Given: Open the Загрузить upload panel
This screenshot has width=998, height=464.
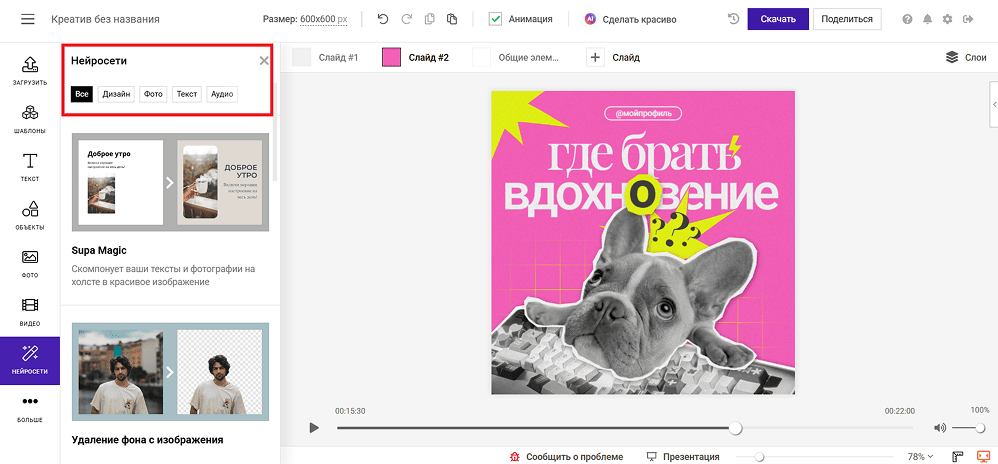Looking at the screenshot, I should click(30, 70).
